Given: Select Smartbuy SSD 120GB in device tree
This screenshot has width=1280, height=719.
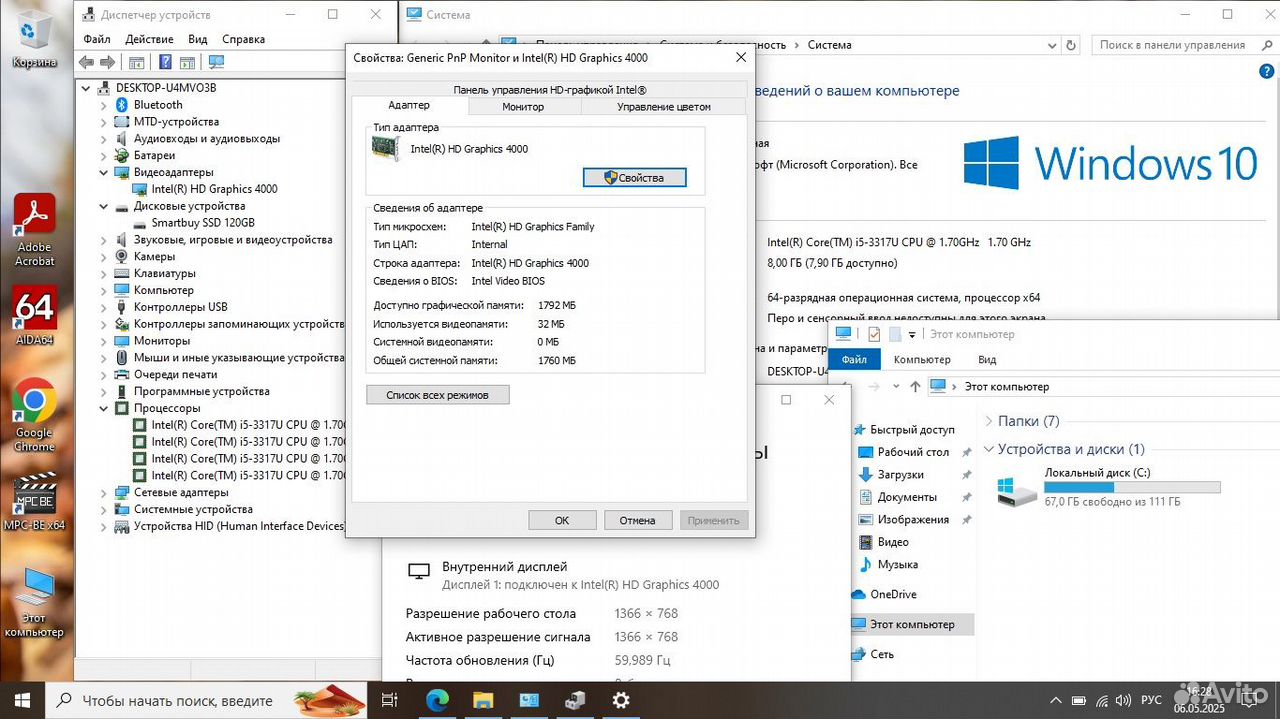Looking at the screenshot, I should point(203,223).
